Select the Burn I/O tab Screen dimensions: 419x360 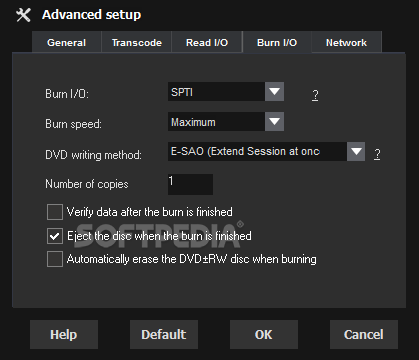pyautogui.click(x=277, y=42)
